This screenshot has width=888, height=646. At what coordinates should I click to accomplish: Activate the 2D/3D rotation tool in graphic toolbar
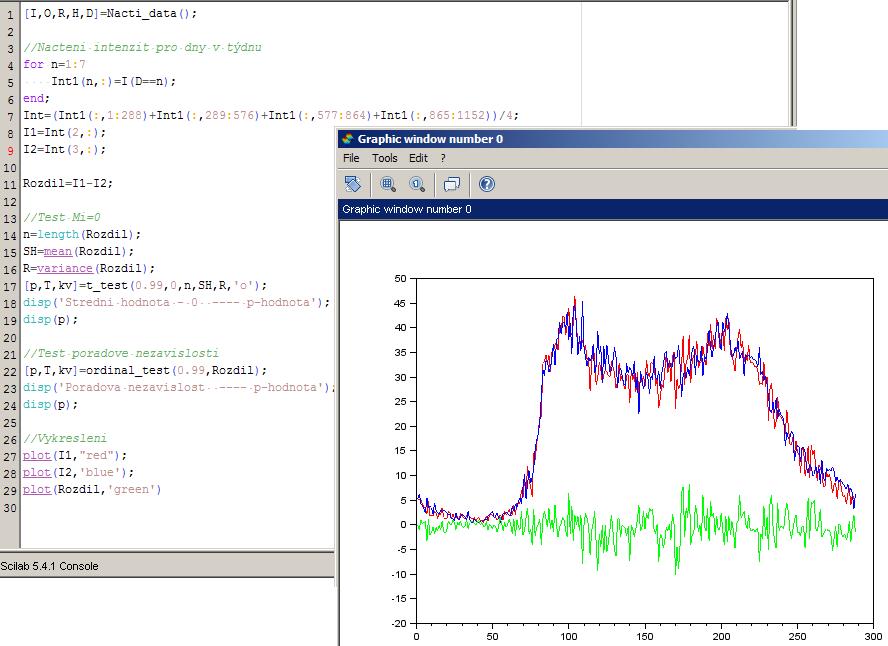[353, 184]
